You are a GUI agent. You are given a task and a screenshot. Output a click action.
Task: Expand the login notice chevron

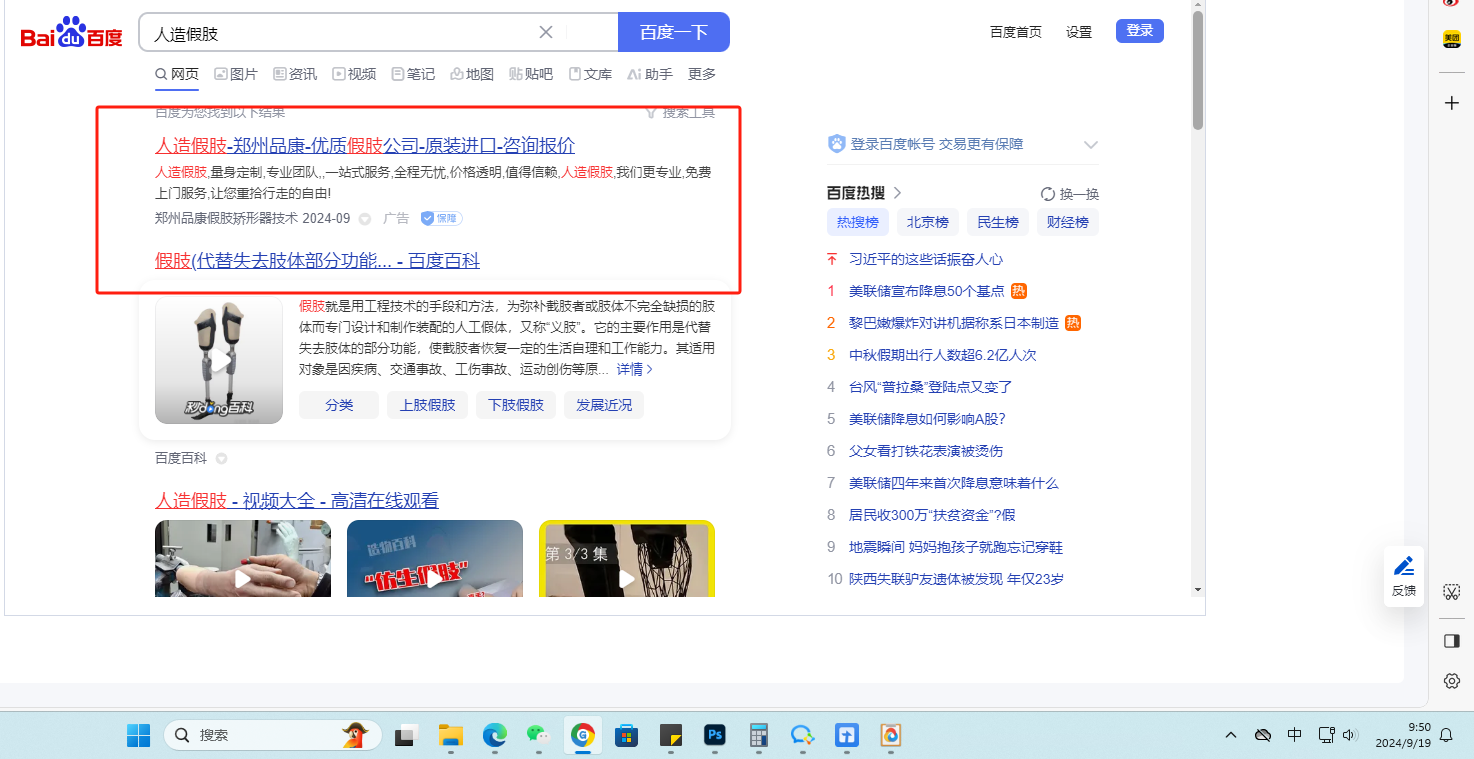(1090, 145)
